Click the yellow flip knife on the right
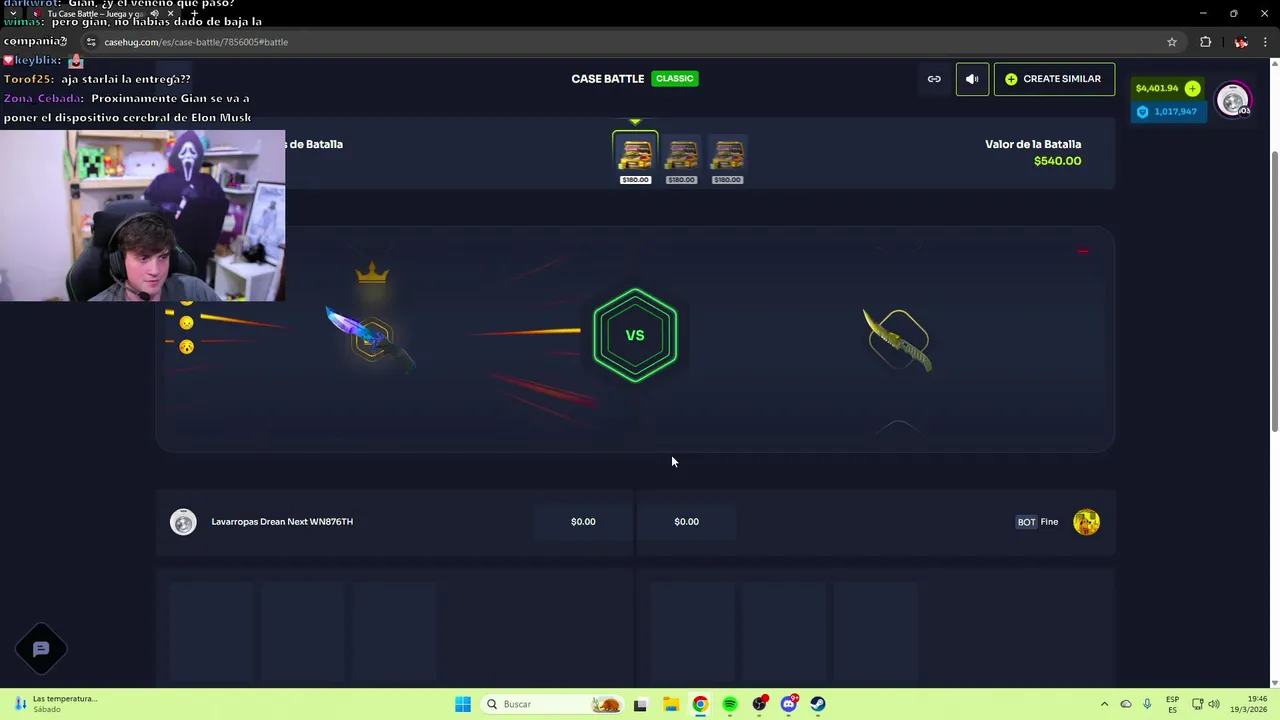The image size is (1280, 720). pyautogui.click(x=897, y=339)
